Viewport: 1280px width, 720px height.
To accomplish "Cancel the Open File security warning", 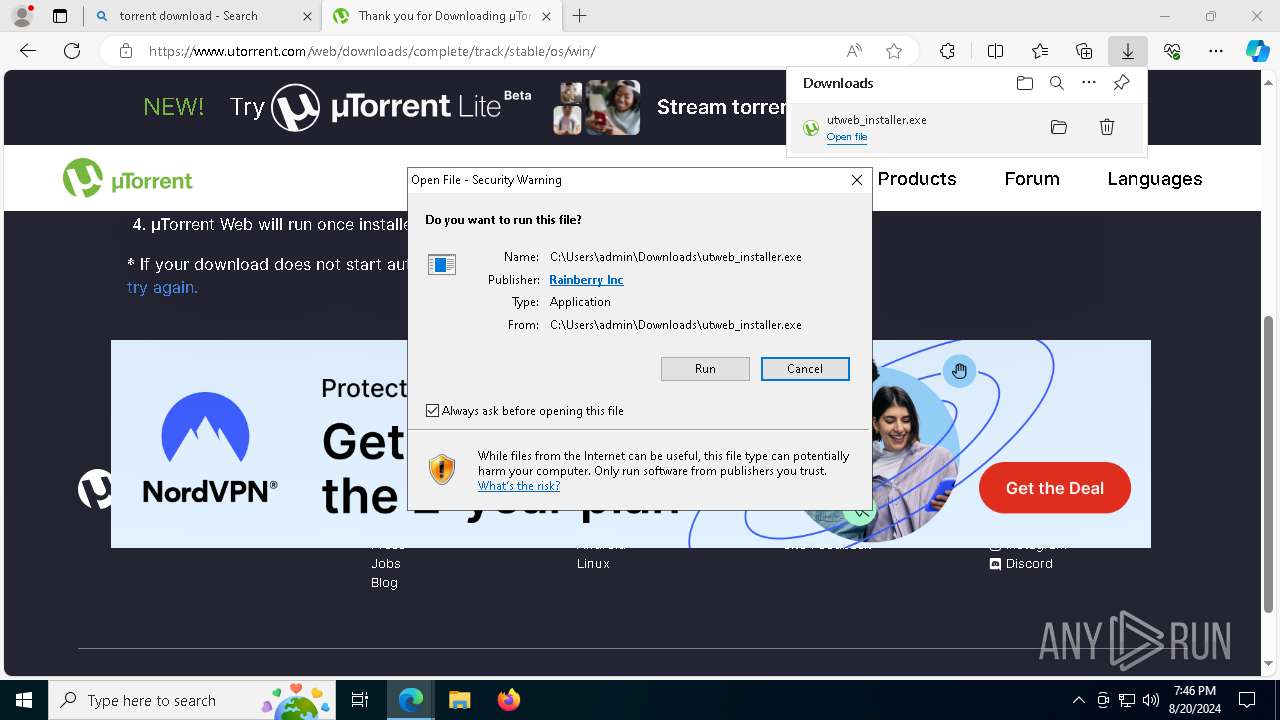I will (x=805, y=369).
